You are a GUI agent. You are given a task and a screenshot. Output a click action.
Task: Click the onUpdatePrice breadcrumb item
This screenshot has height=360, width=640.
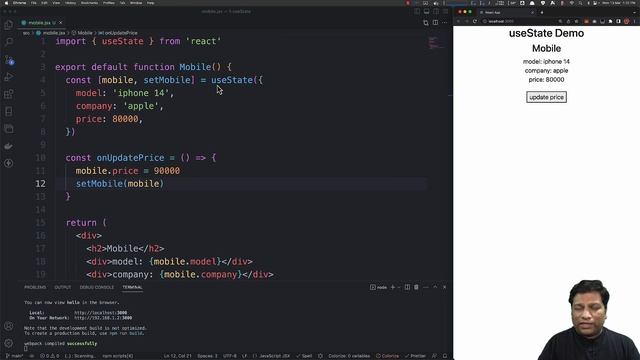[x=118, y=33]
